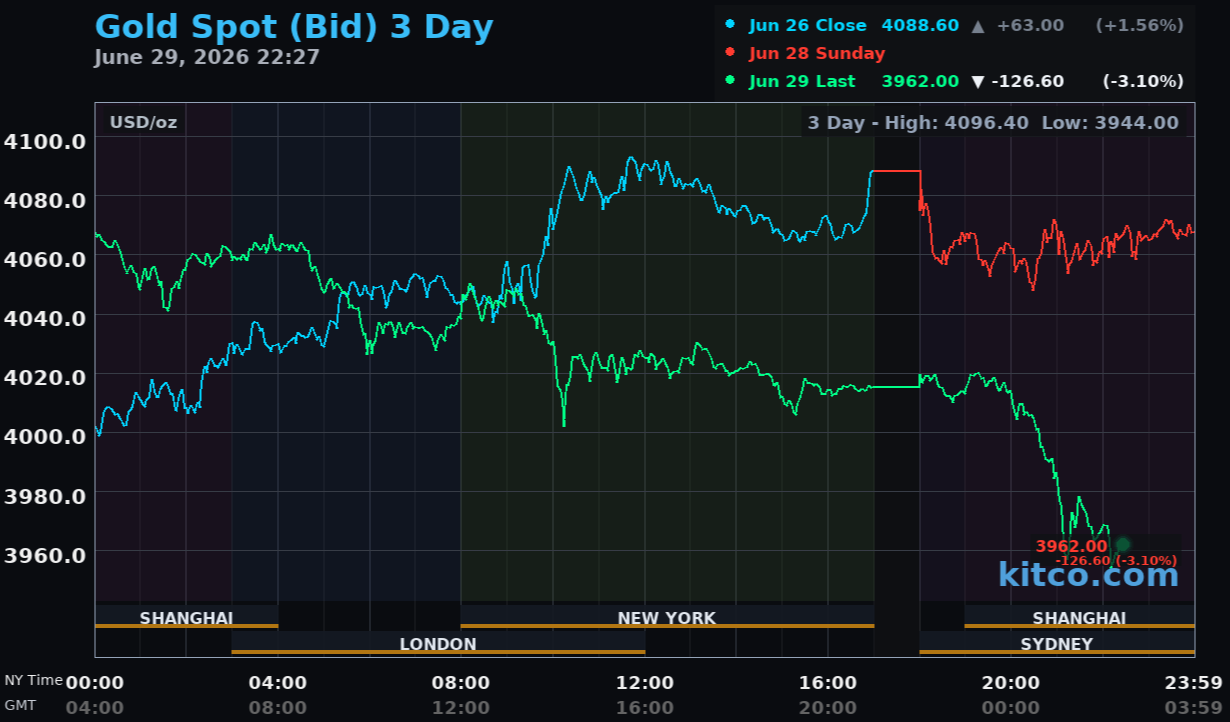
Task: Click the blue Jun 26 legend dot
Action: (731, 25)
